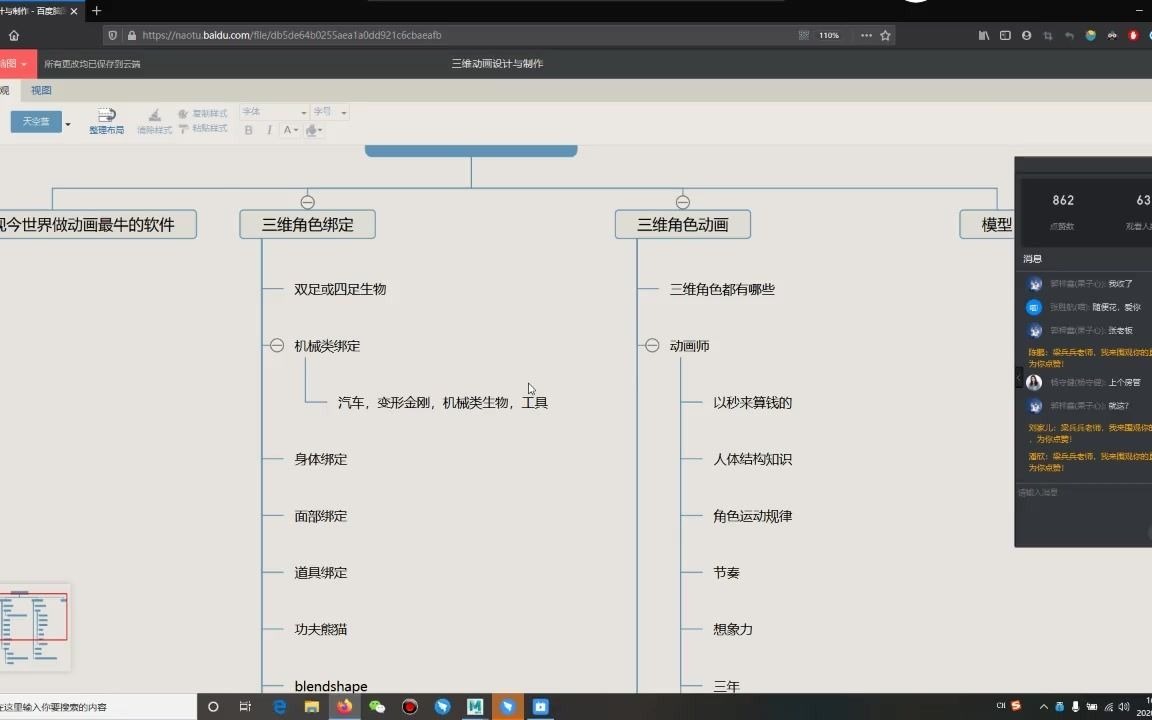The image size is (1152, 720).
Task: Open the browser profile account icon
Action: pyautogui.click(x=1026, y=35)
